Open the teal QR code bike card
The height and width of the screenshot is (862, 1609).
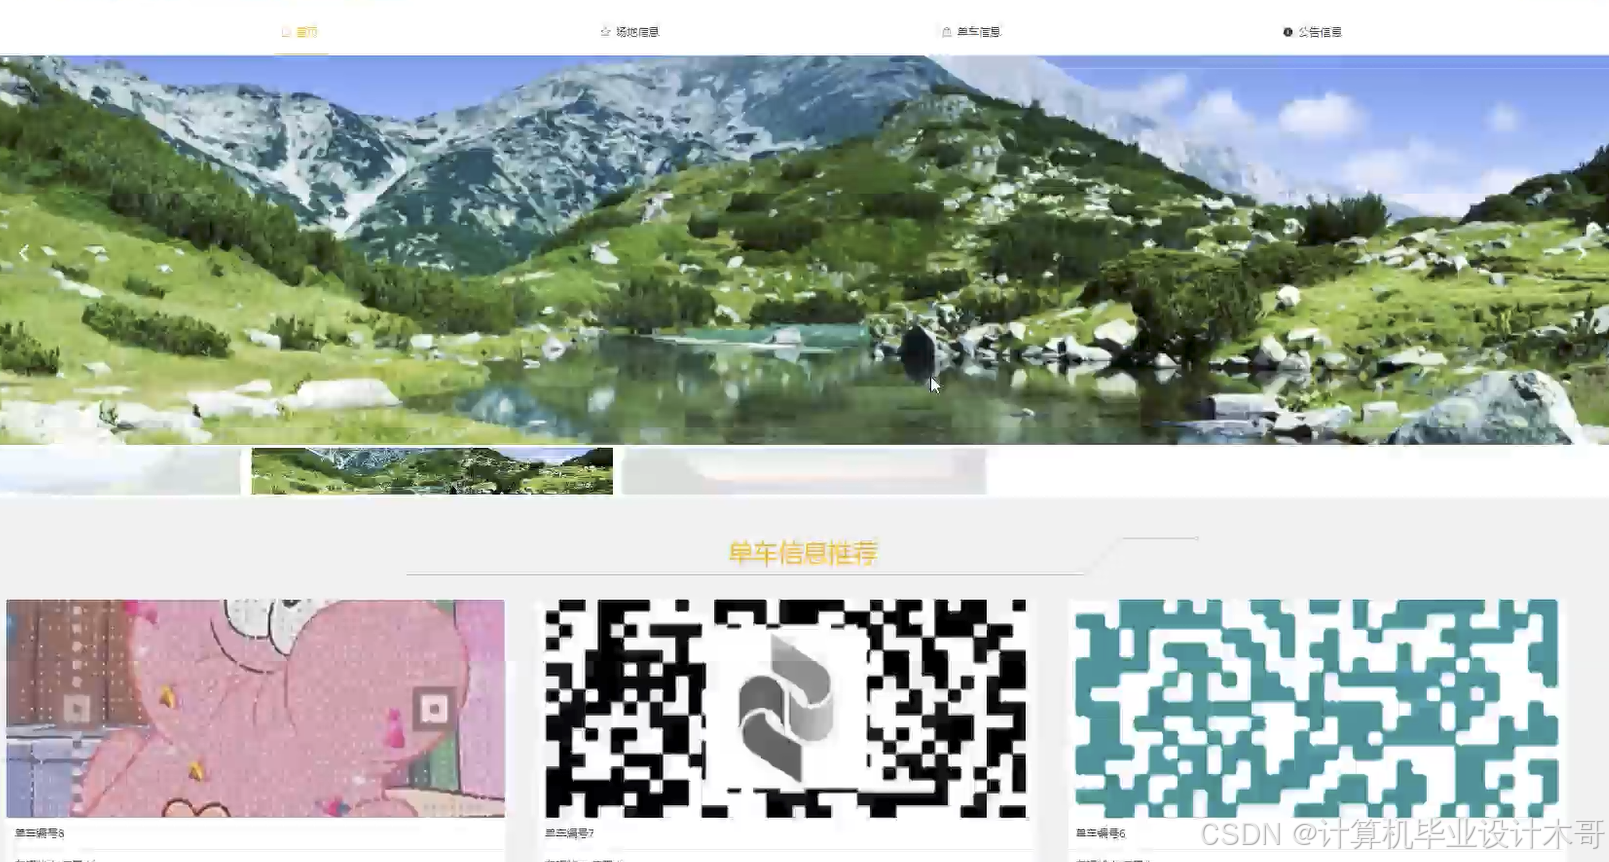coord(1315,708)
